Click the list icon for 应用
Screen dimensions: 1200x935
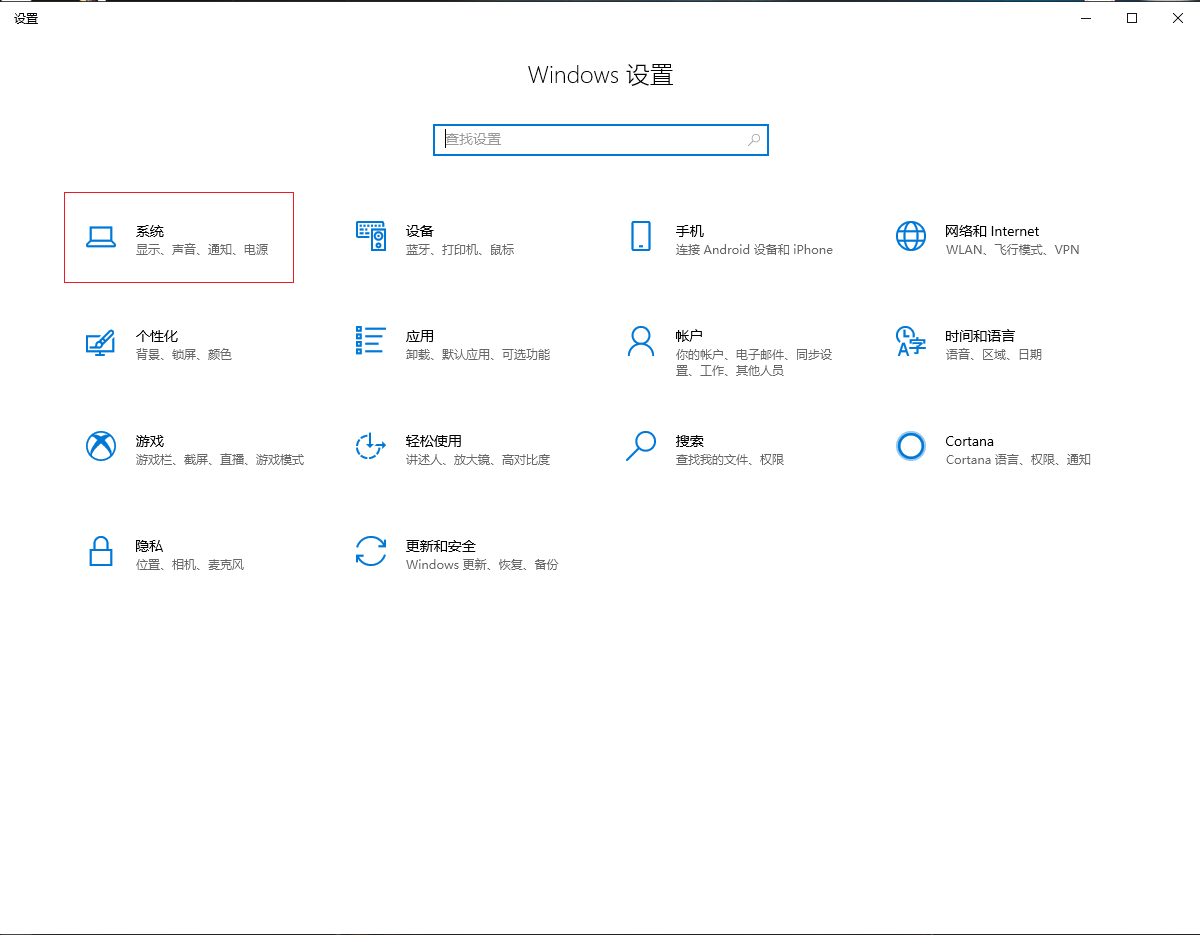(371, 341)
